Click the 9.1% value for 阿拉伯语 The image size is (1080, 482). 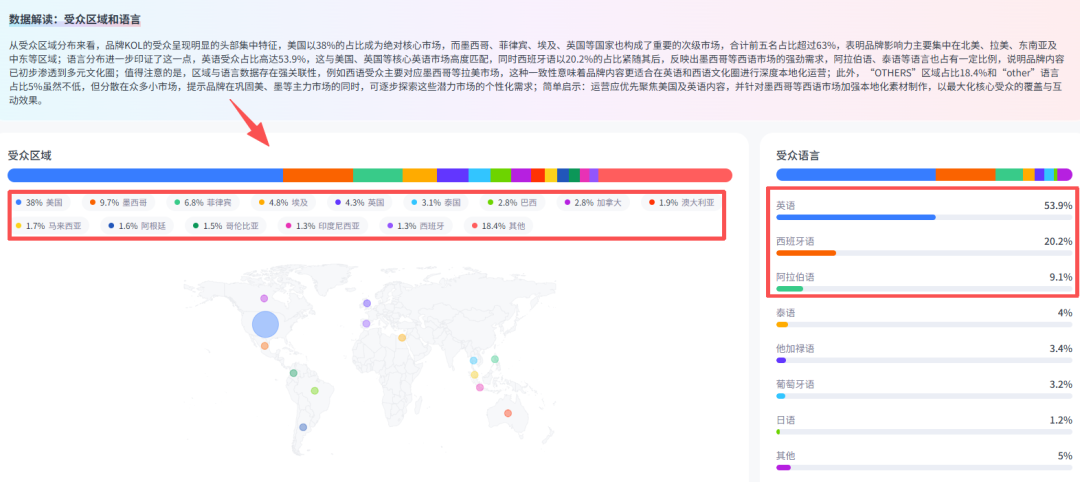coord(1061,277)
